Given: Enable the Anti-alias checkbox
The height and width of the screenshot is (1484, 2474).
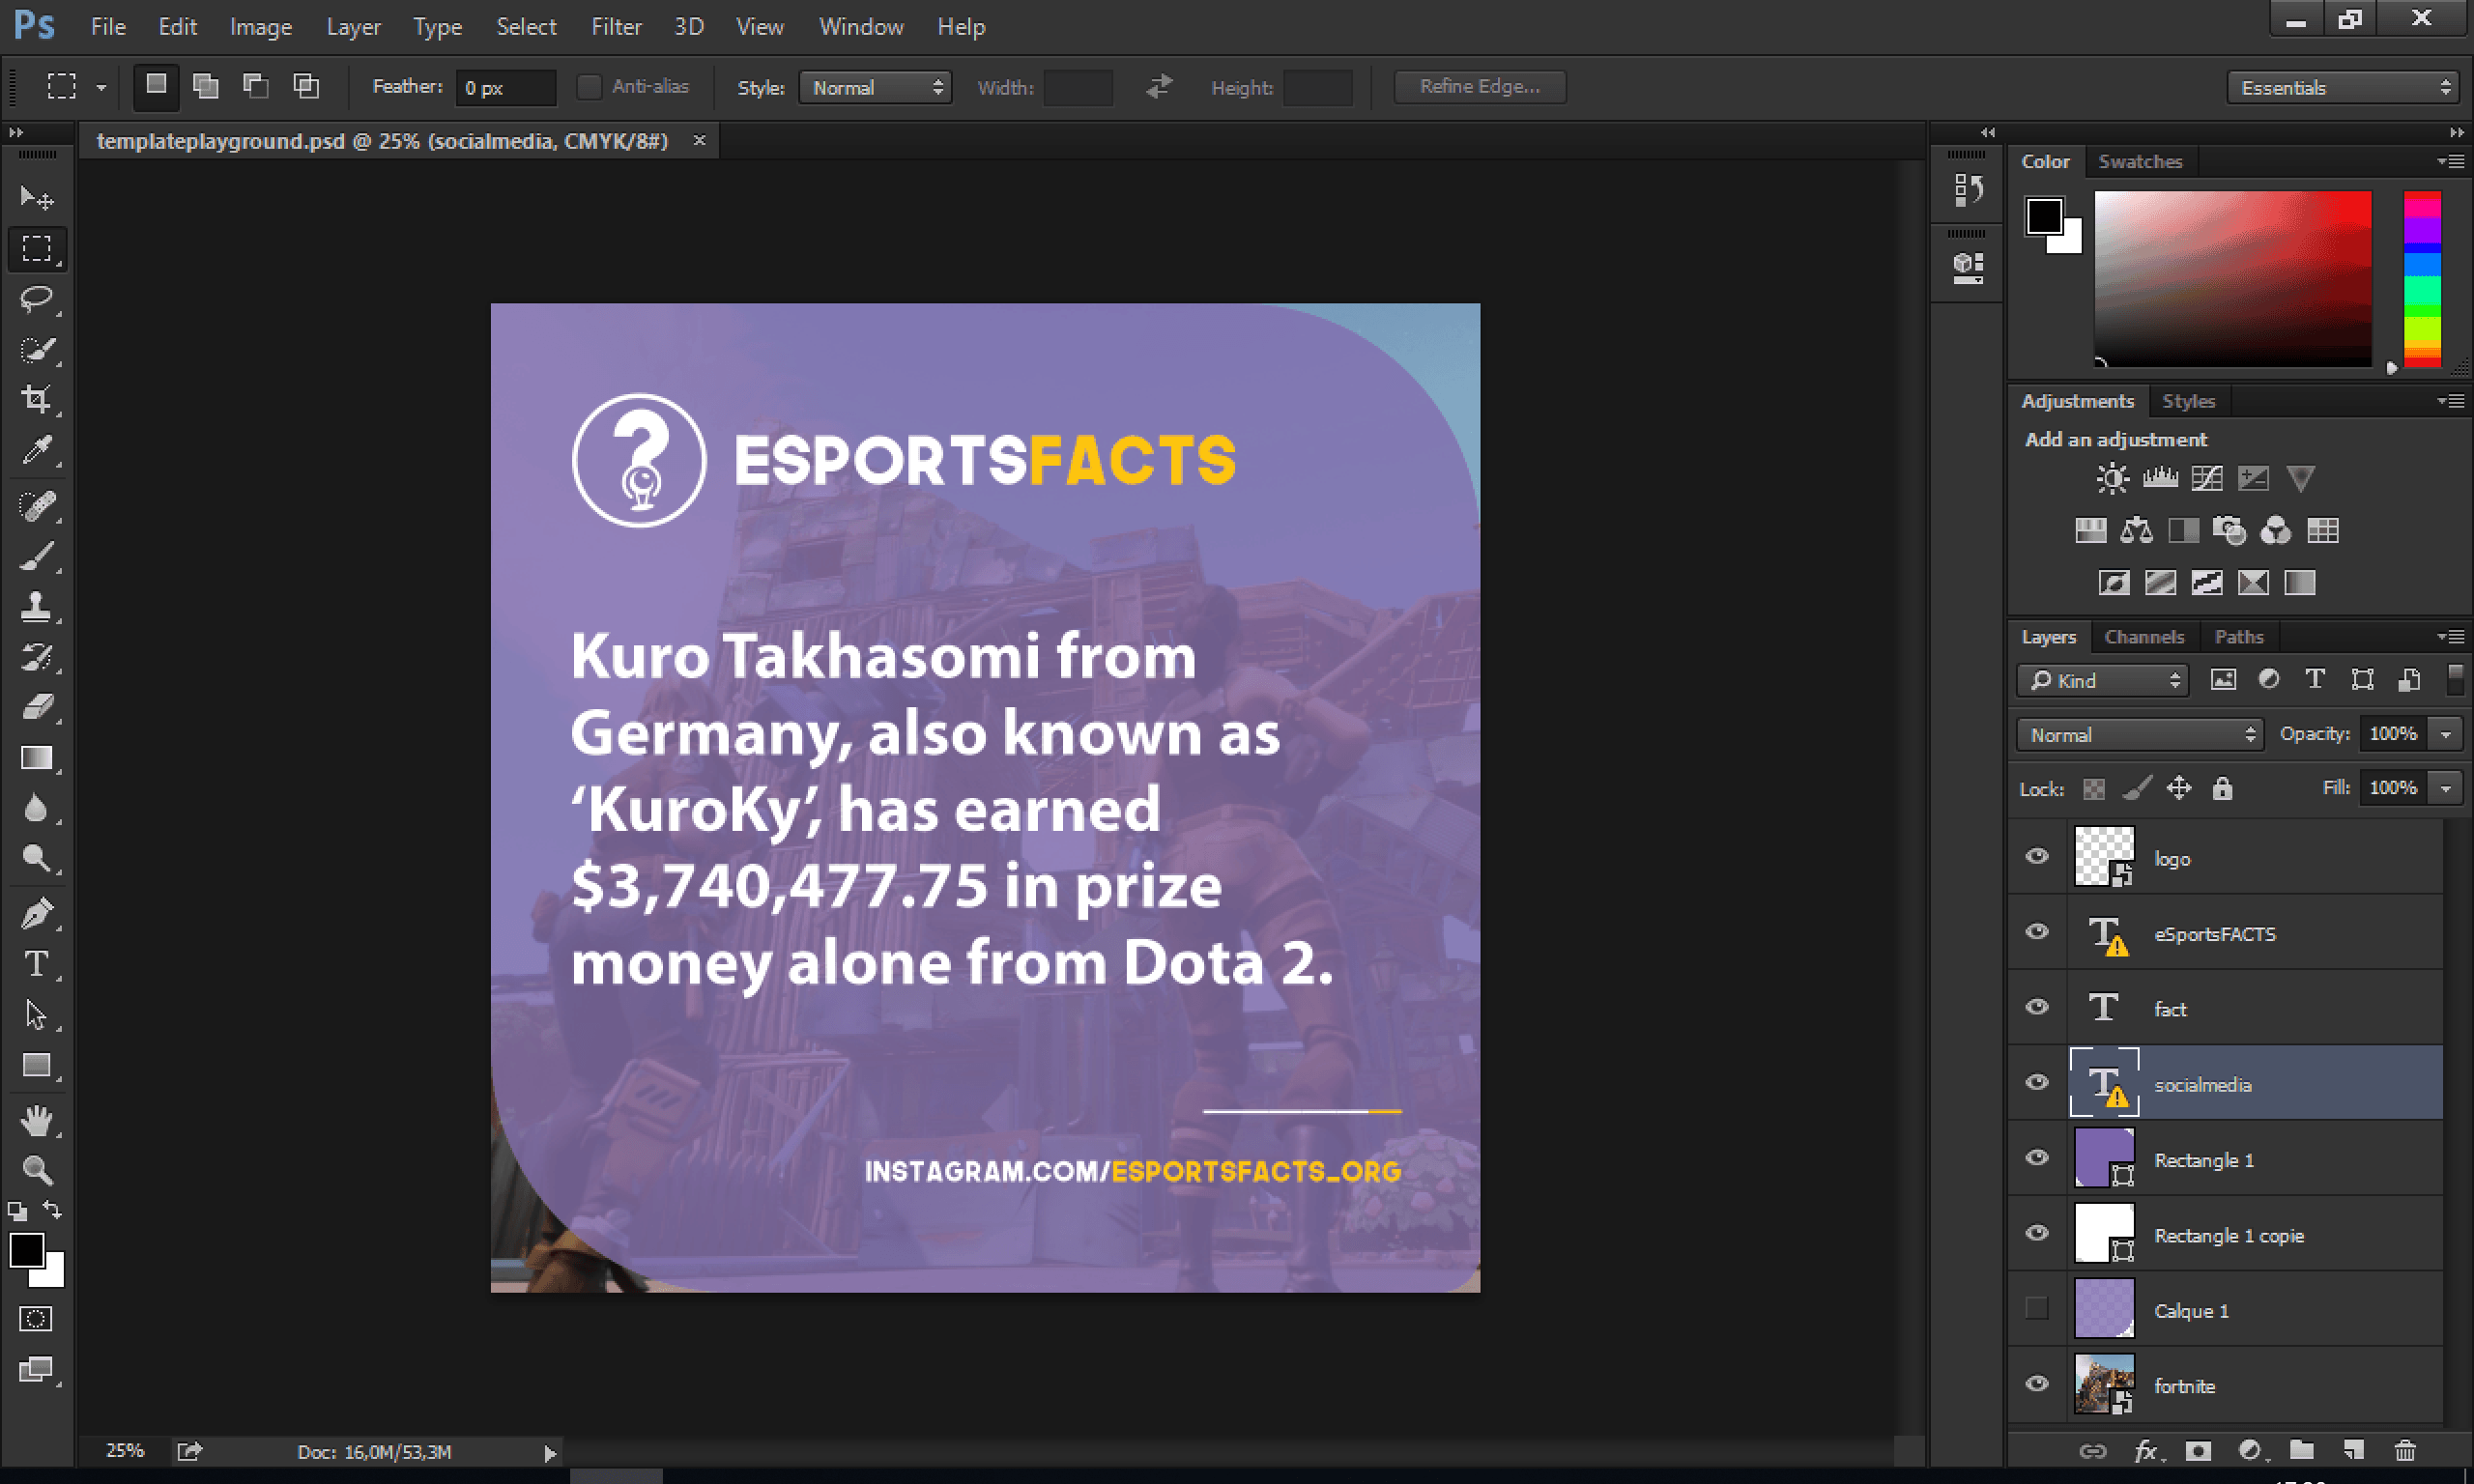Looking at the screenshot, I should [x=590, y=87].
